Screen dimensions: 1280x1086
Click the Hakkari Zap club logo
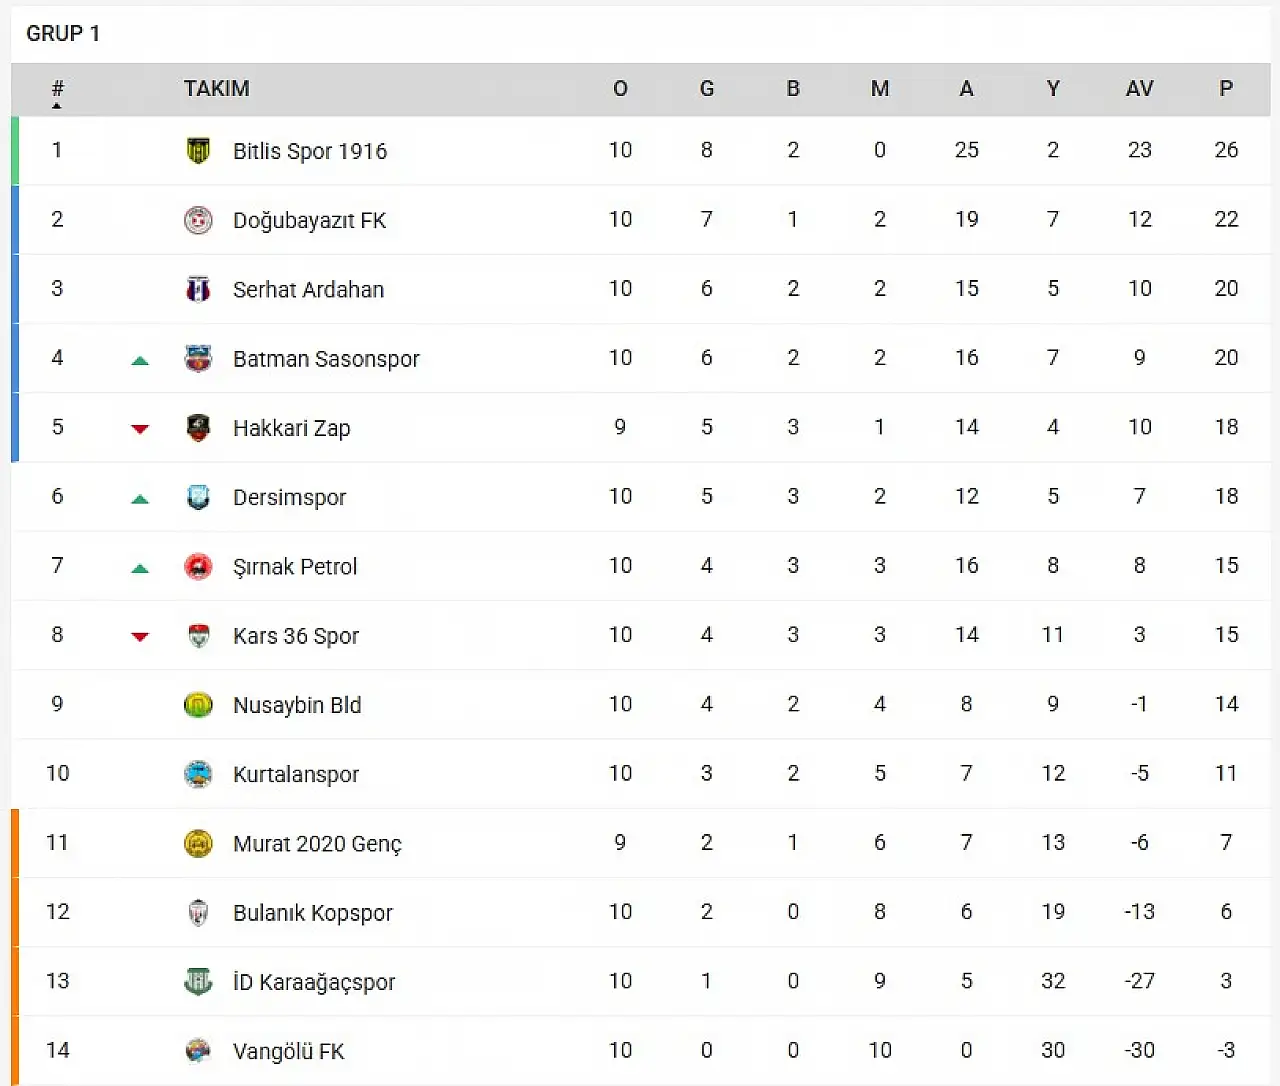click(198, 428)
